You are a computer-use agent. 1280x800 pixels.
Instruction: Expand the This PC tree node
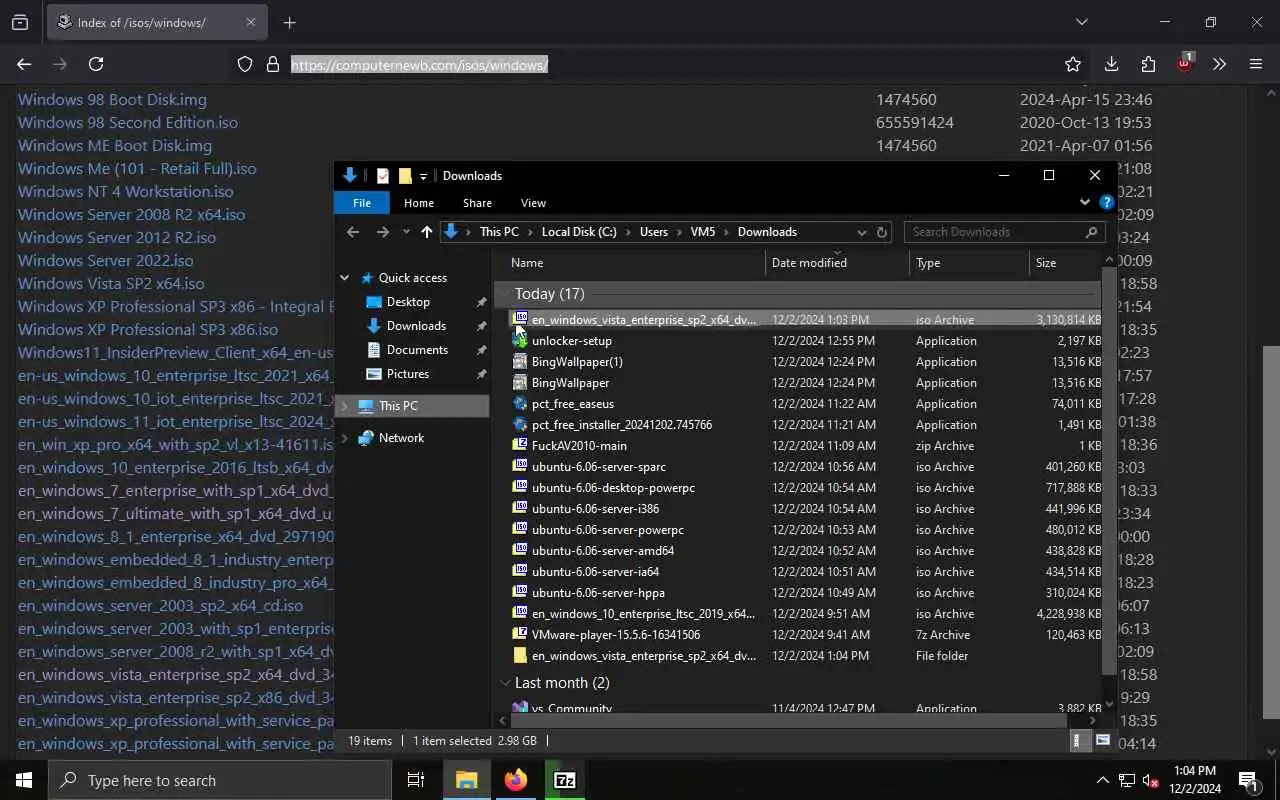[x=345, y=406]
